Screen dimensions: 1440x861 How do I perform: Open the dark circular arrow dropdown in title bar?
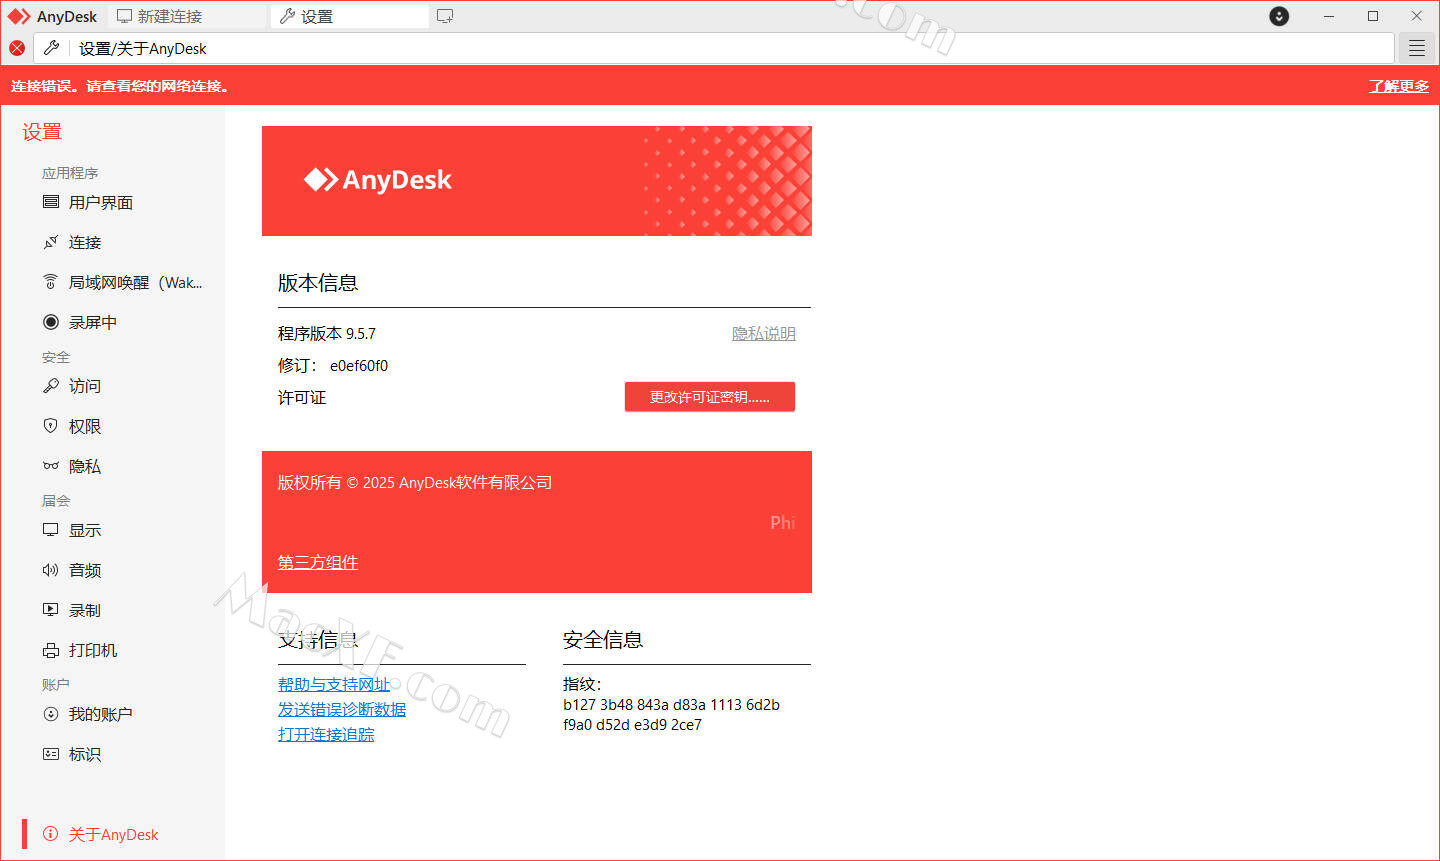click(x=1279, y=16)
